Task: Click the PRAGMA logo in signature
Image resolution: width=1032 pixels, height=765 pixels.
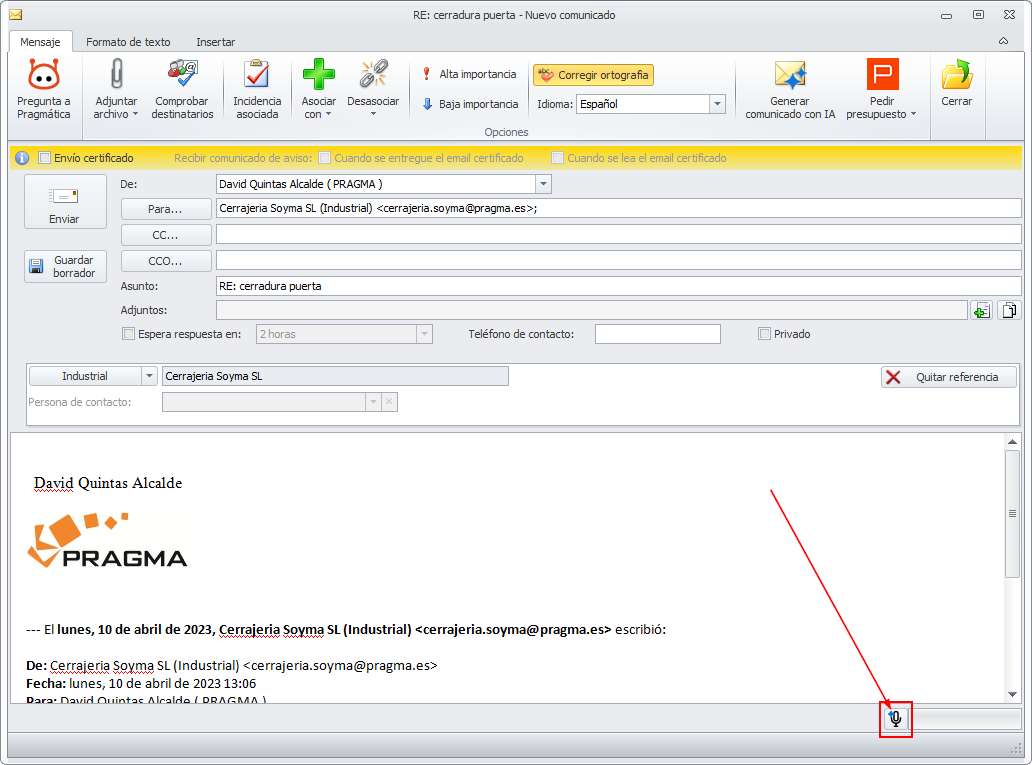Action: (x=107, y=541)
